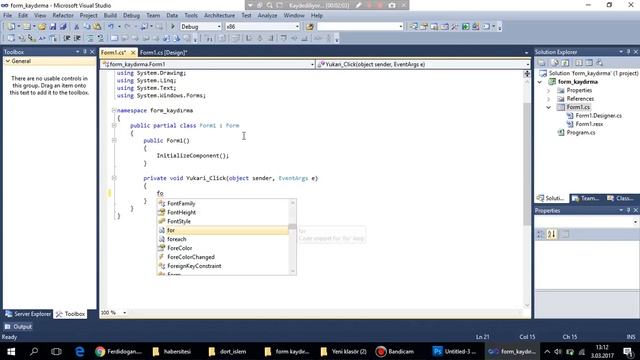Click the Comment selected lines icon

[90, 38]
